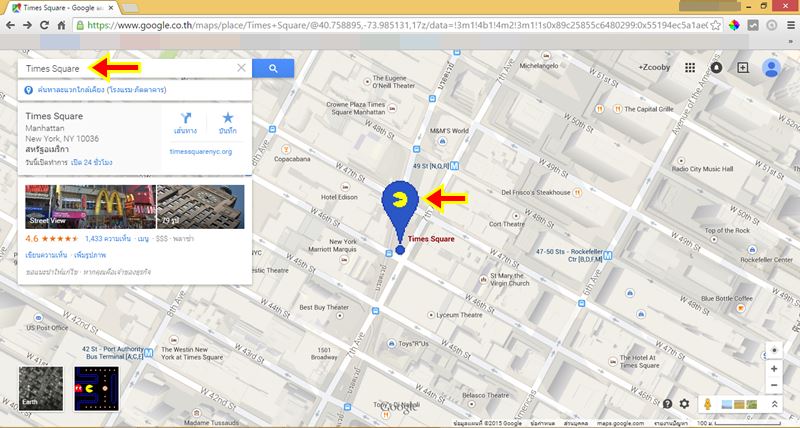Image resolution: width=800 pixels, height=428 pixels.
Task: Click the blue search magnifier button
Action: click(x=273, y=68)
